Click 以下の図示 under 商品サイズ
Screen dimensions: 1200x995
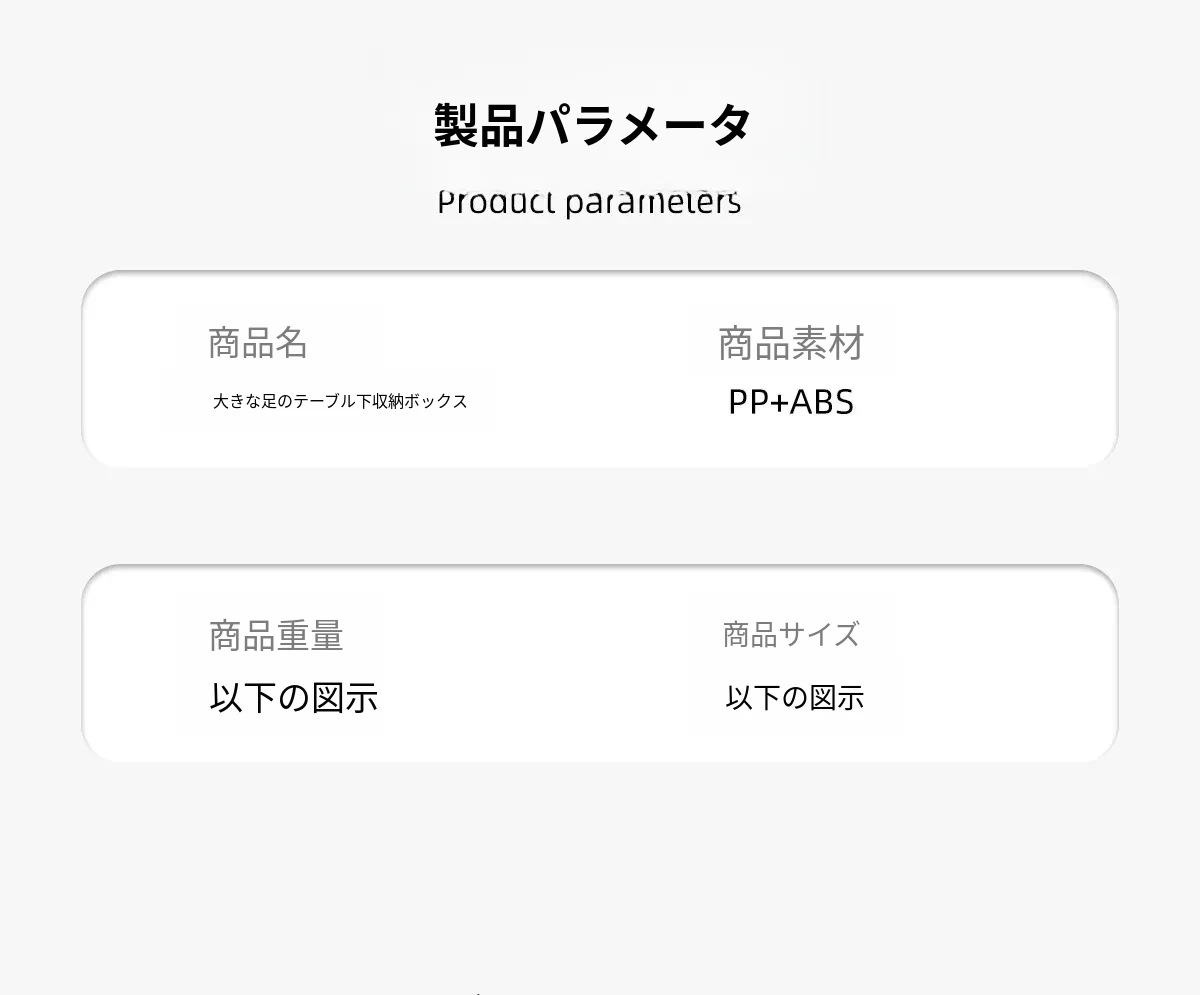click(x=795, y=697)
